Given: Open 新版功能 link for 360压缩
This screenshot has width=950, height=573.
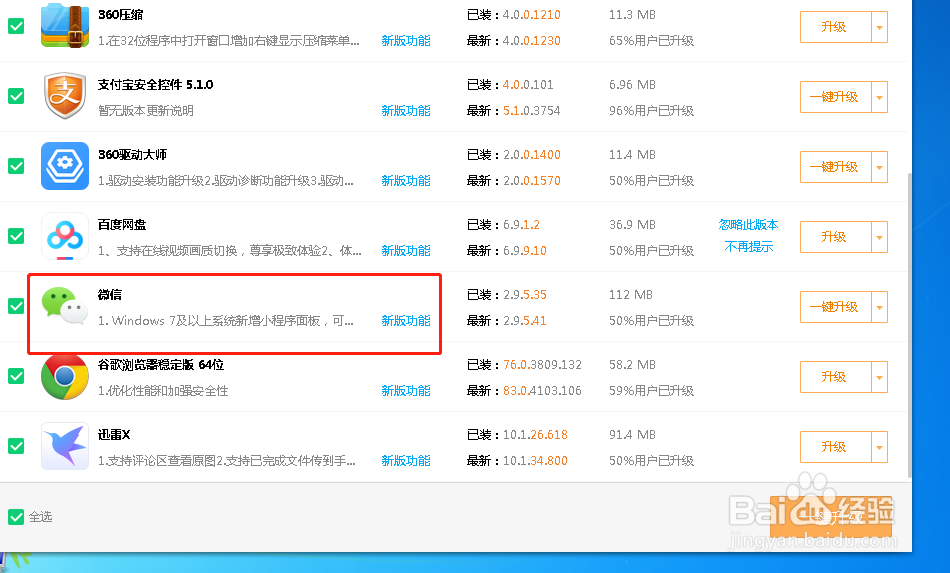Looking at the screenshot, I should click(x=406, y=41).
